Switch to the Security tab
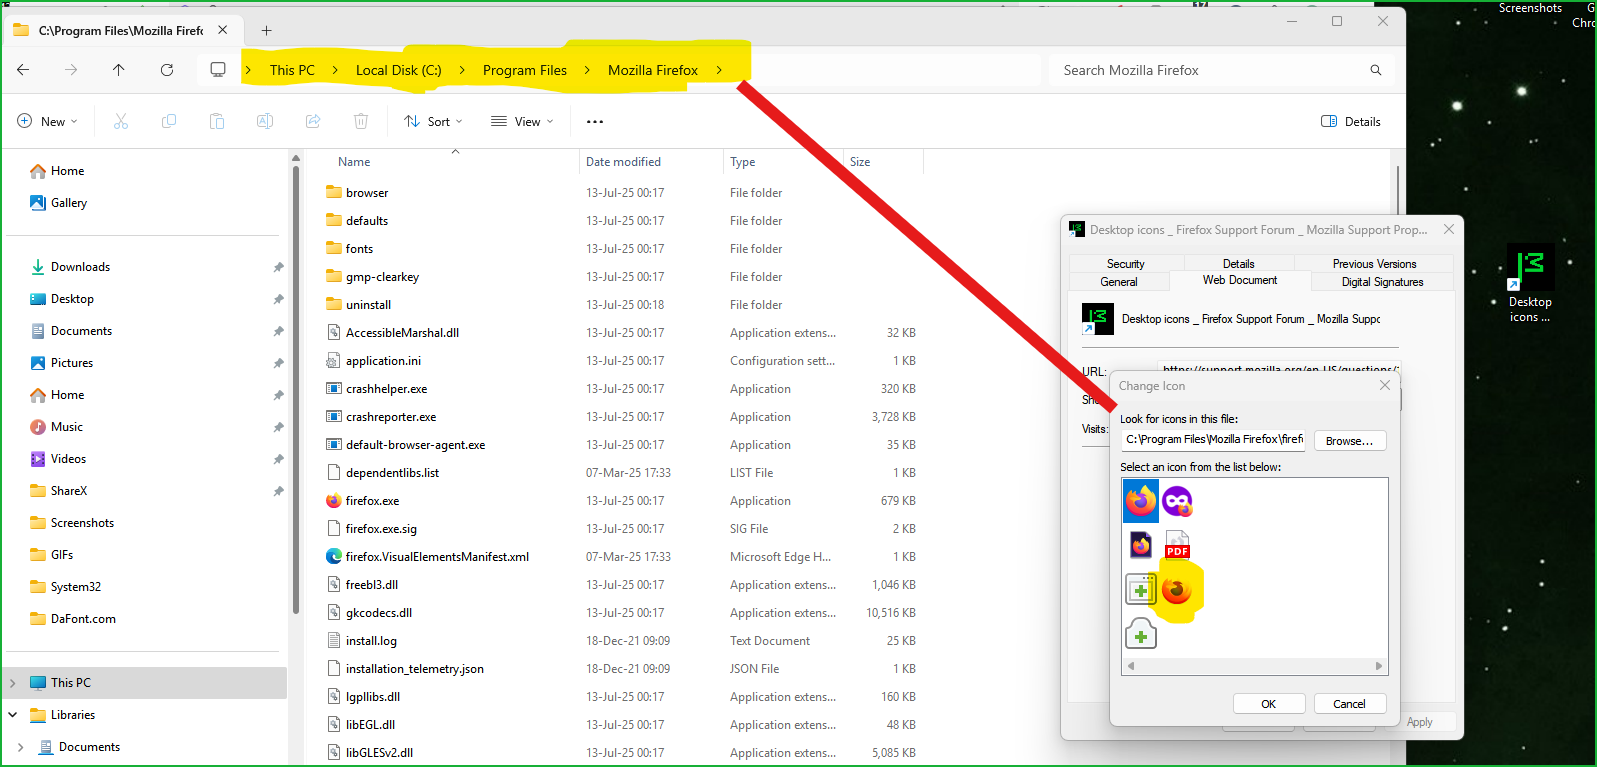This screenshot has height=767, width=1597. pos(1126,264)
